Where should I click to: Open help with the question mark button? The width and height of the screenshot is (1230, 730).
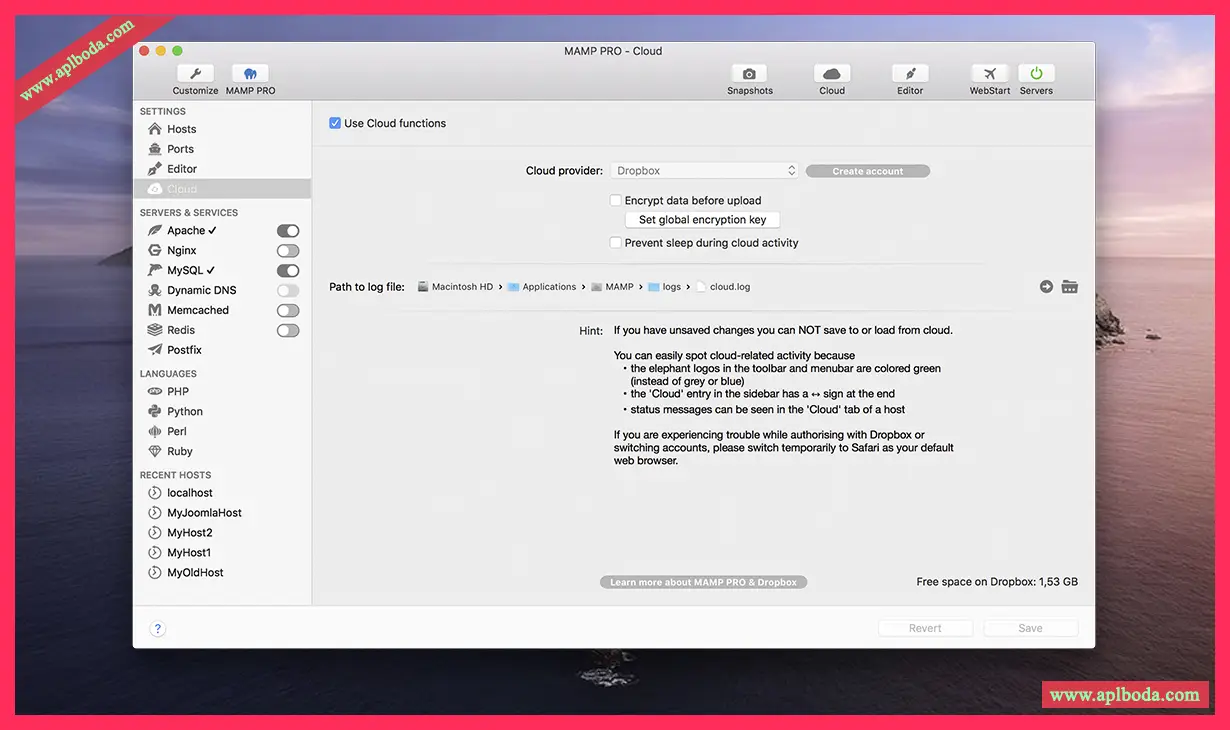(157, 629)
